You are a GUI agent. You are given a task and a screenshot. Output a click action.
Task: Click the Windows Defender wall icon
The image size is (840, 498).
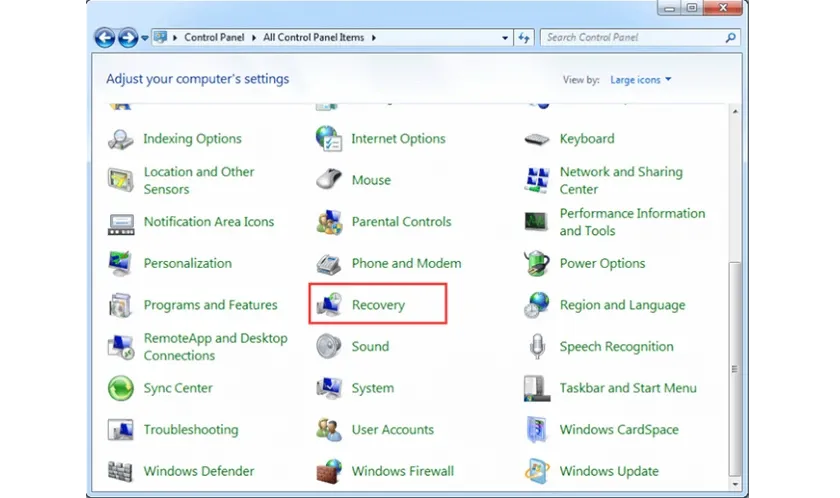coord(121,471)
